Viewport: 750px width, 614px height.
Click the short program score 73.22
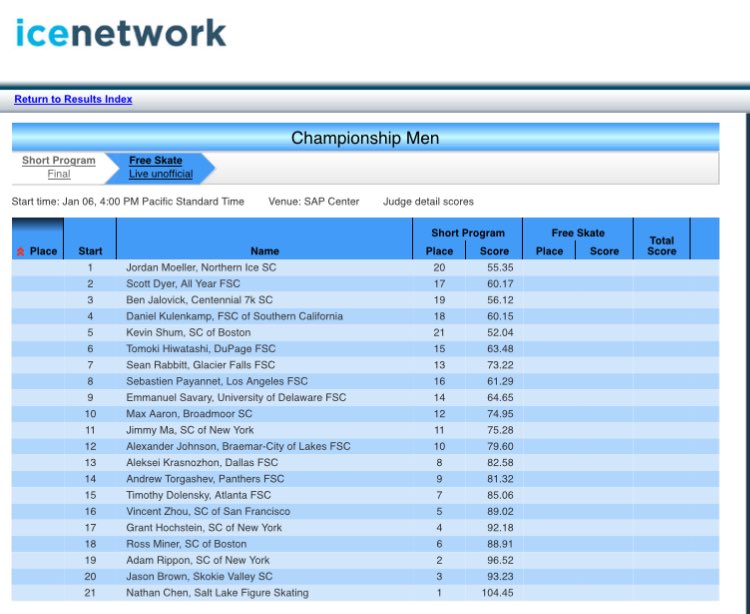(x=500, y=365)
